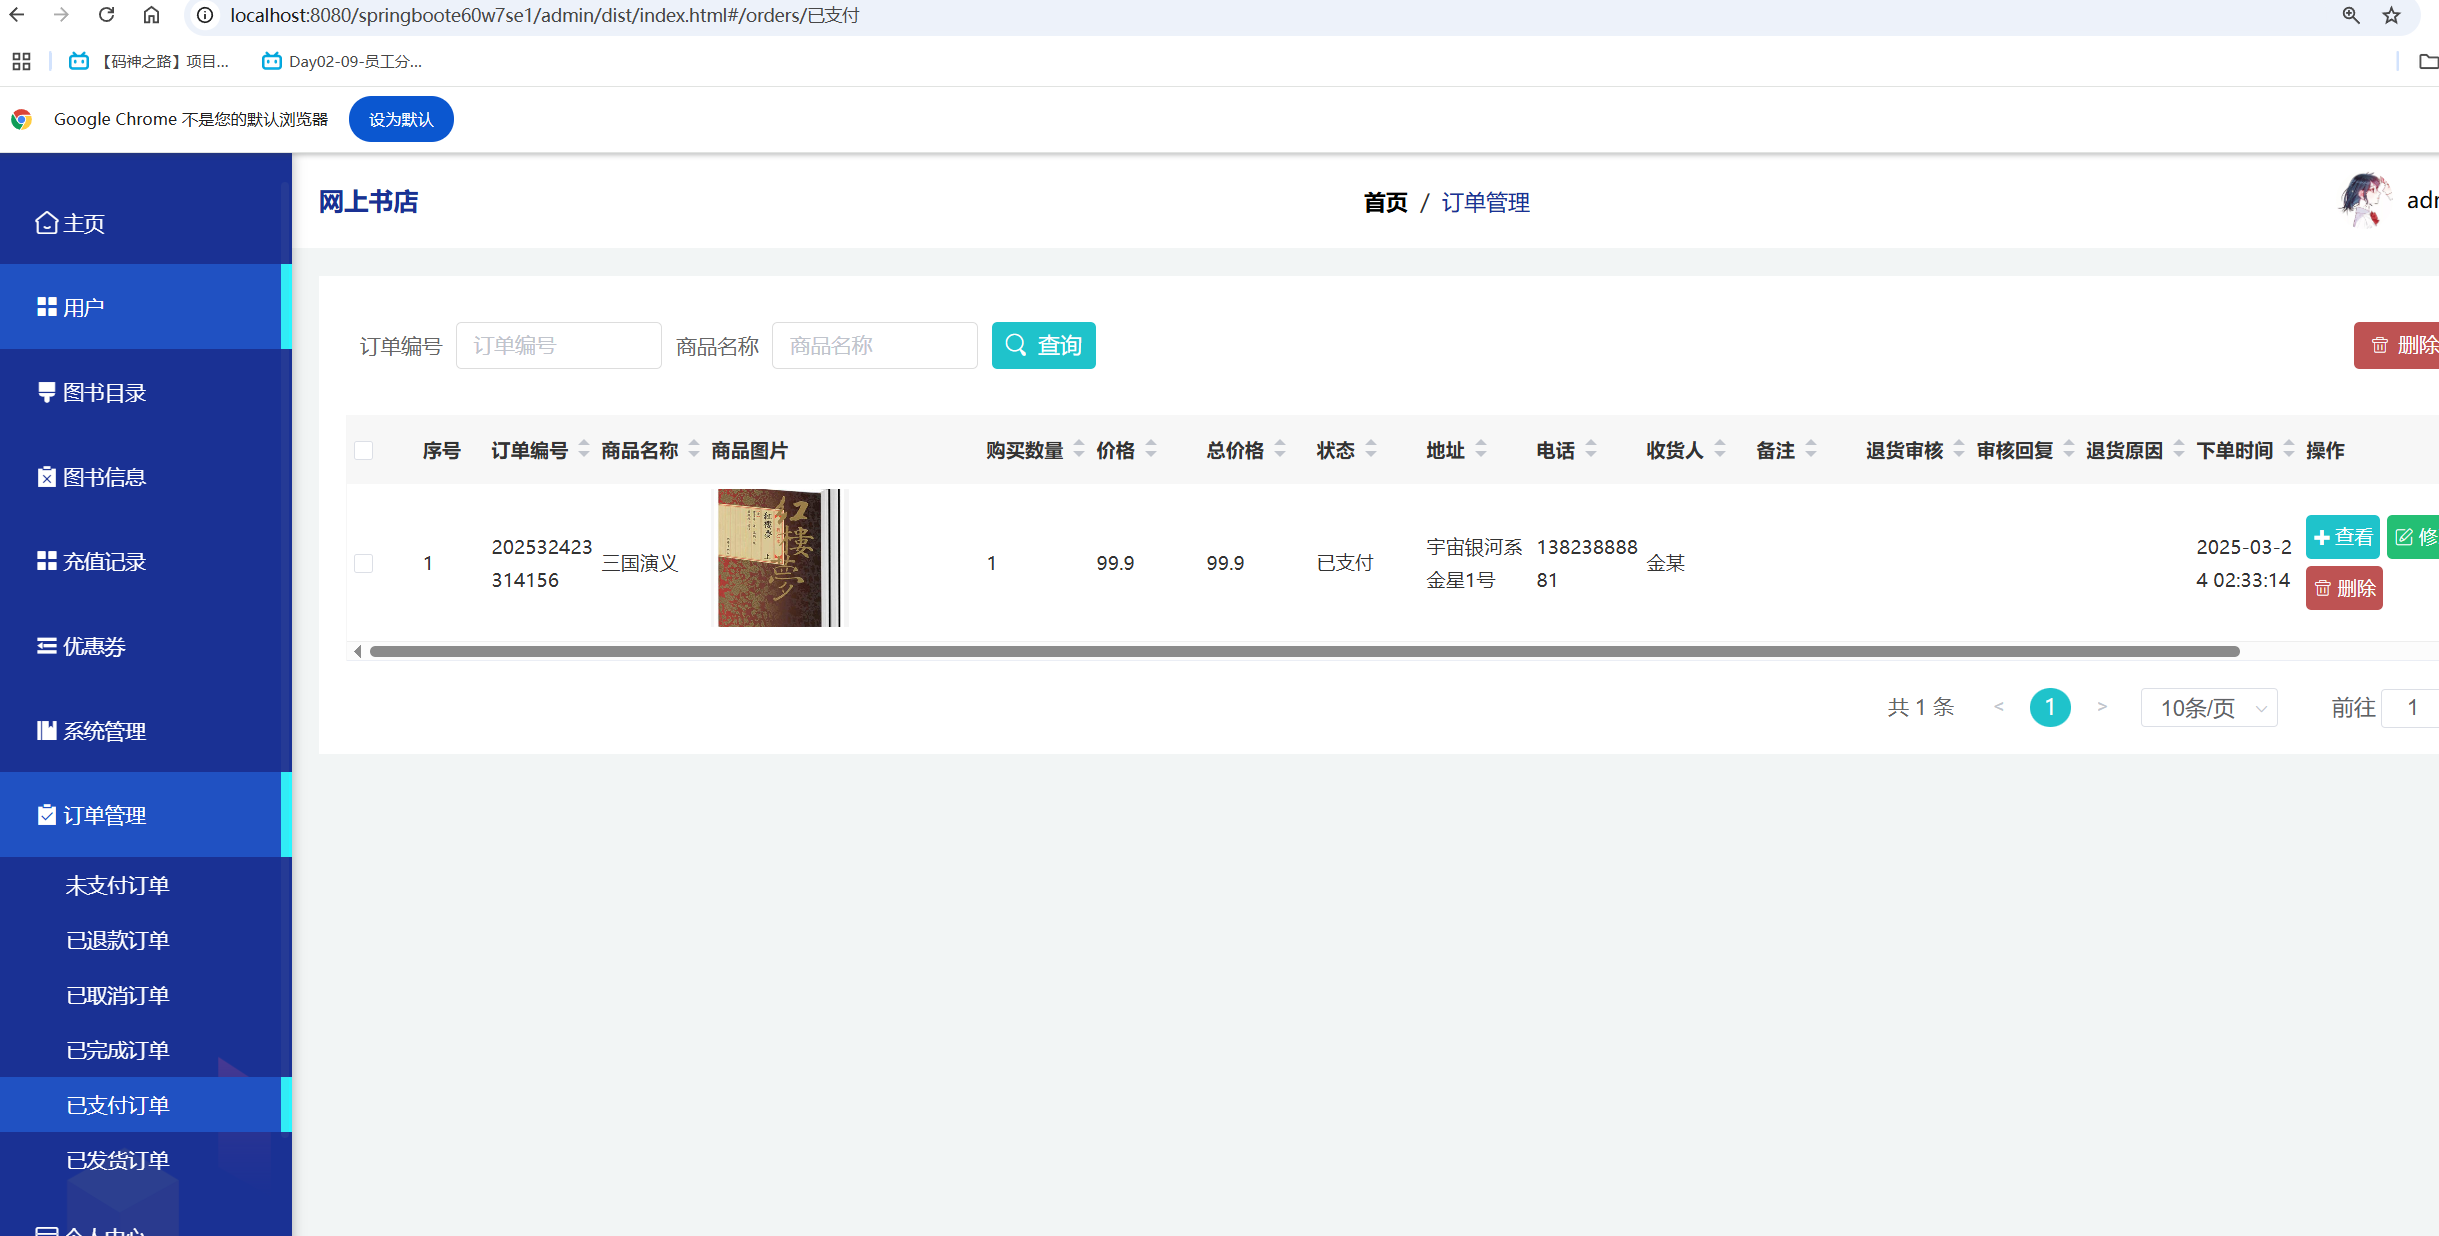Select 已发货订单 submenu item
Screen dimensions: 2439x1236
[117, 1160]
